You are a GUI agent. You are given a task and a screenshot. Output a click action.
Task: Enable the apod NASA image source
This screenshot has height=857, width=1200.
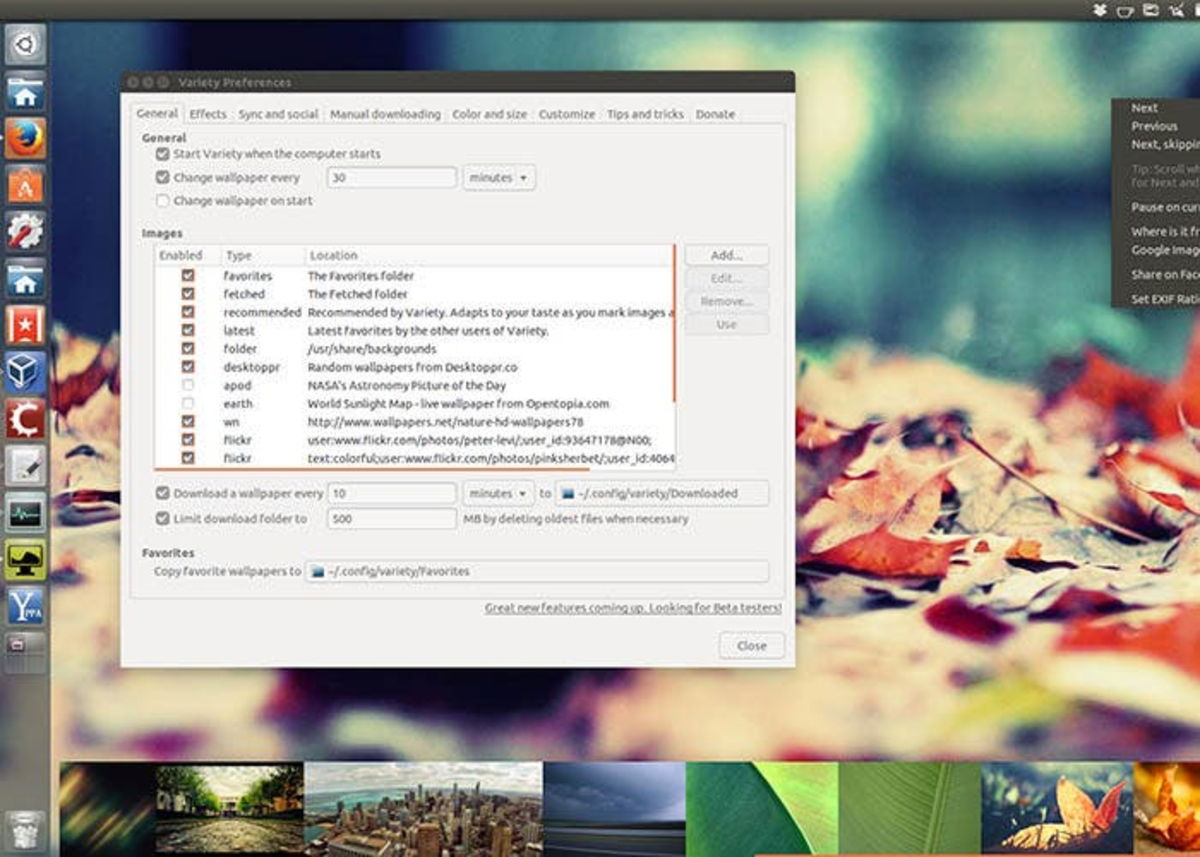(187, 385)
